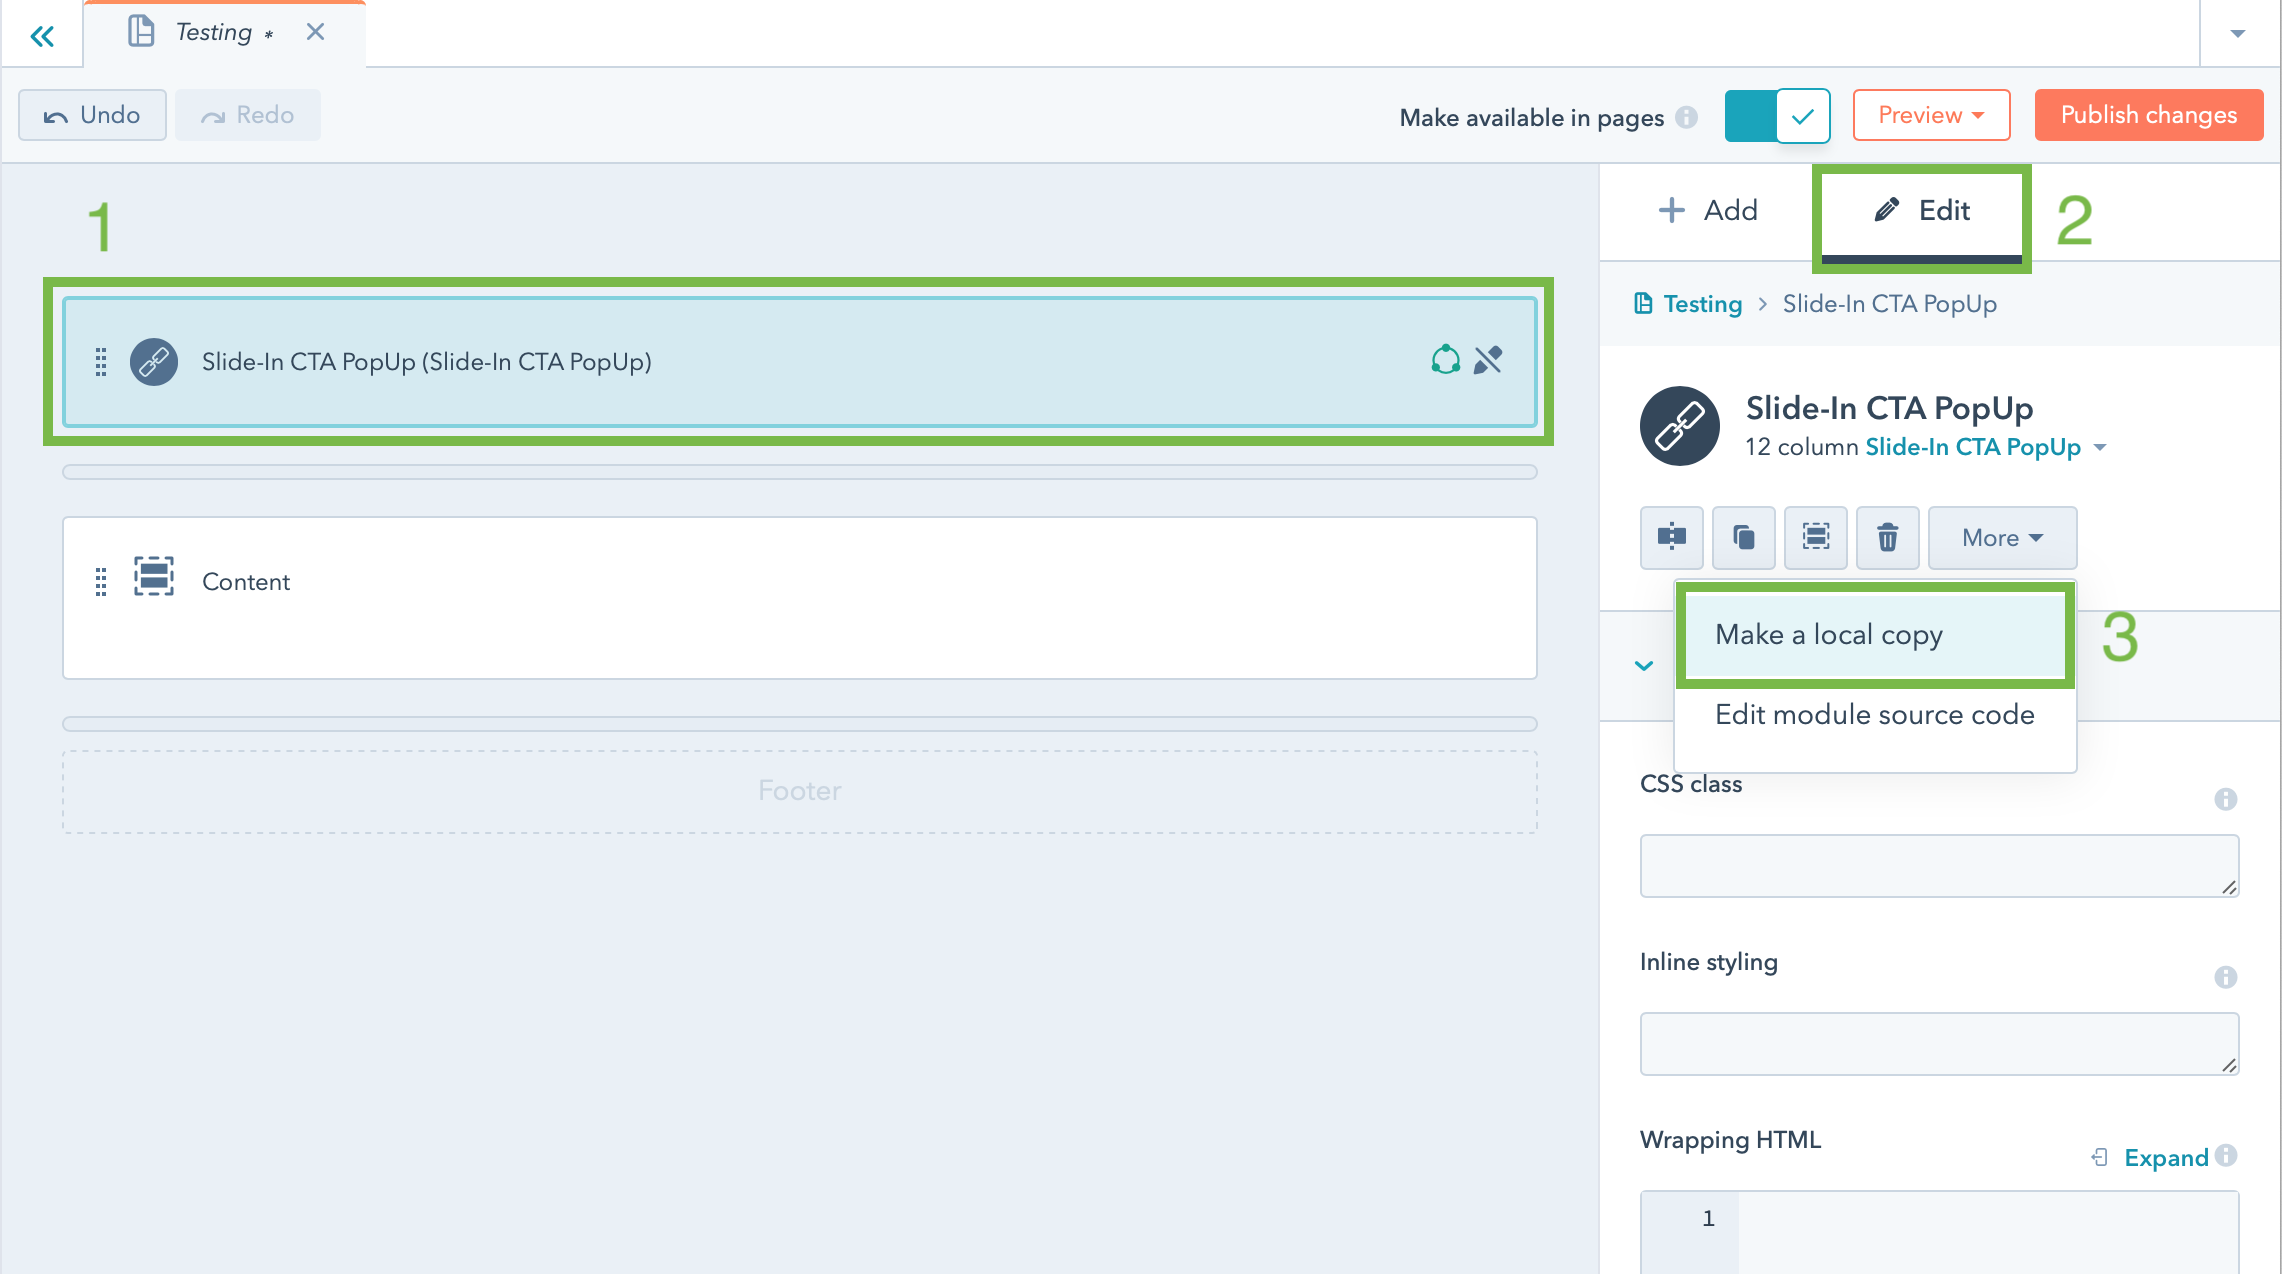
Task: Open the Preview dropdown
Action: 1931,115
